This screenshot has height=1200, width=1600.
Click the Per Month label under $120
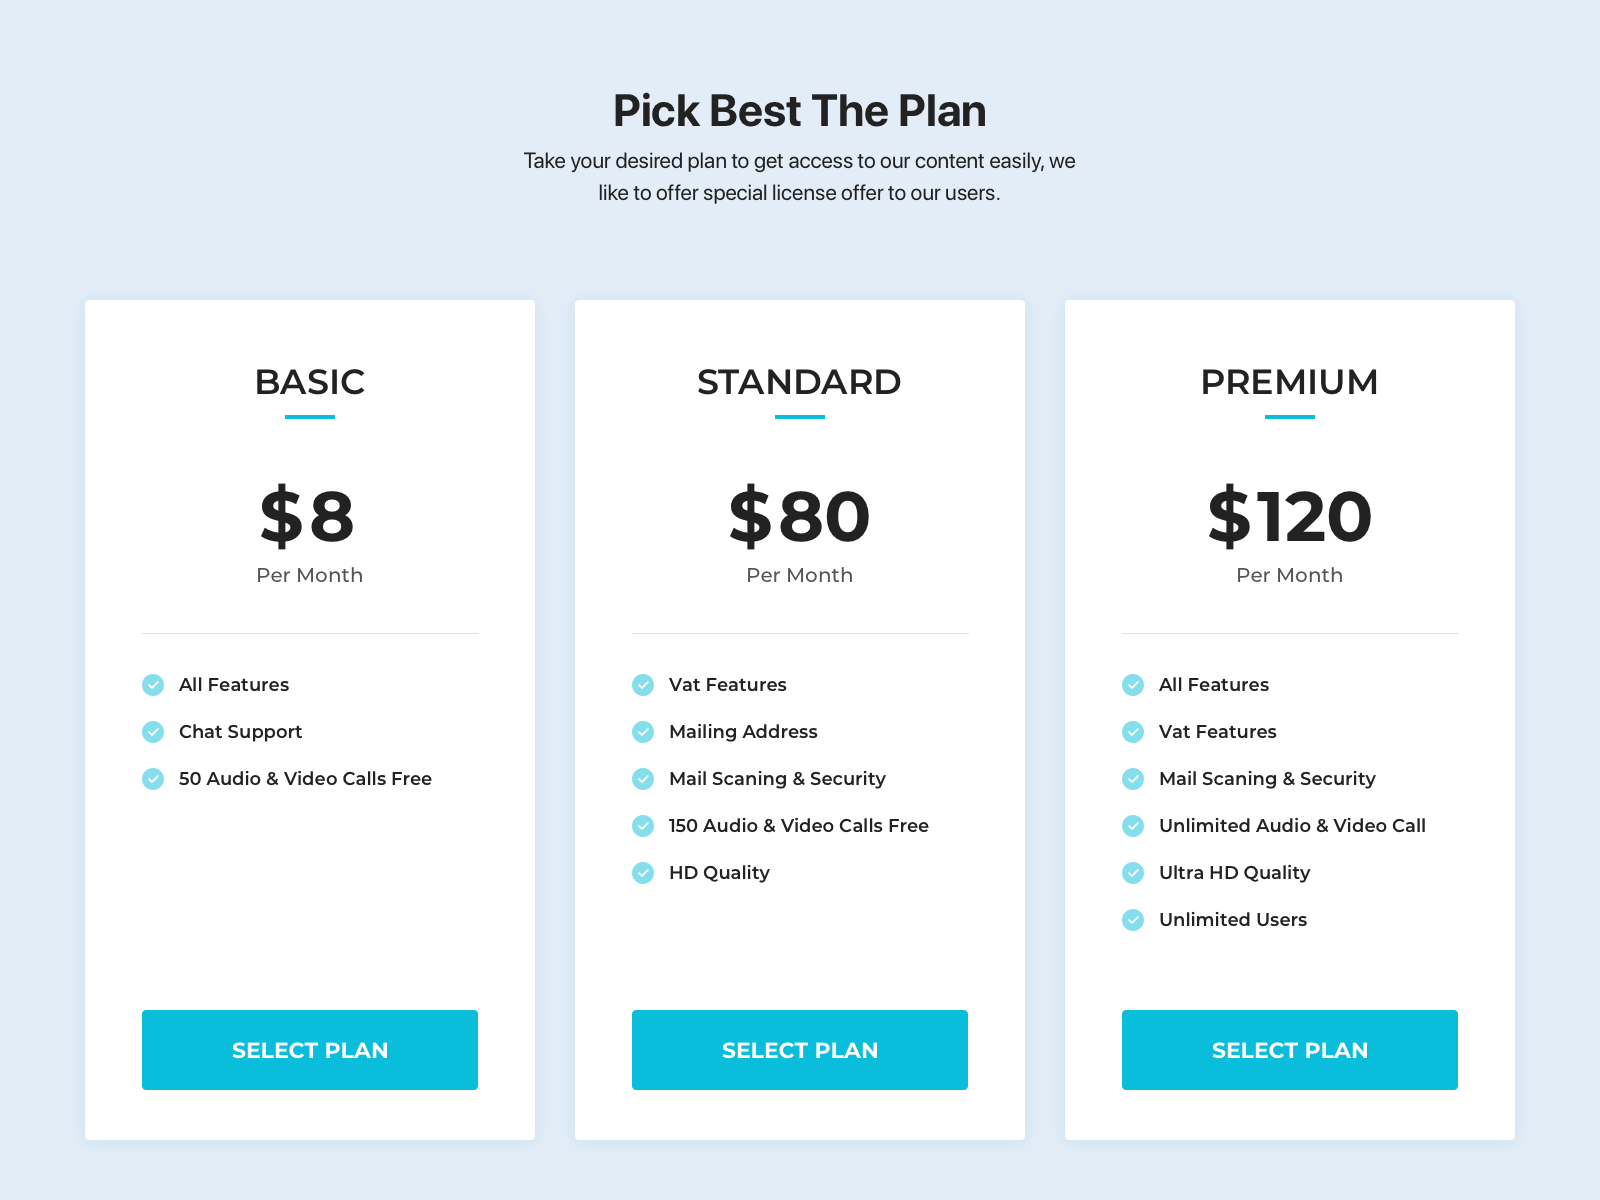click(1289, 575)
